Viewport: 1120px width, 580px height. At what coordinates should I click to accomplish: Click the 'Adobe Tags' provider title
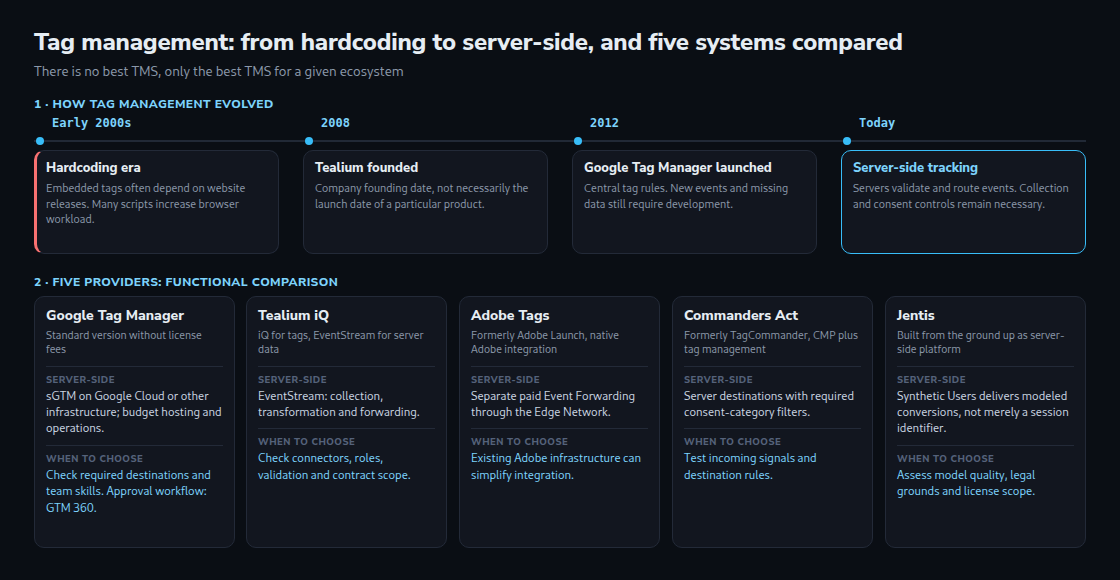(510, 315)
